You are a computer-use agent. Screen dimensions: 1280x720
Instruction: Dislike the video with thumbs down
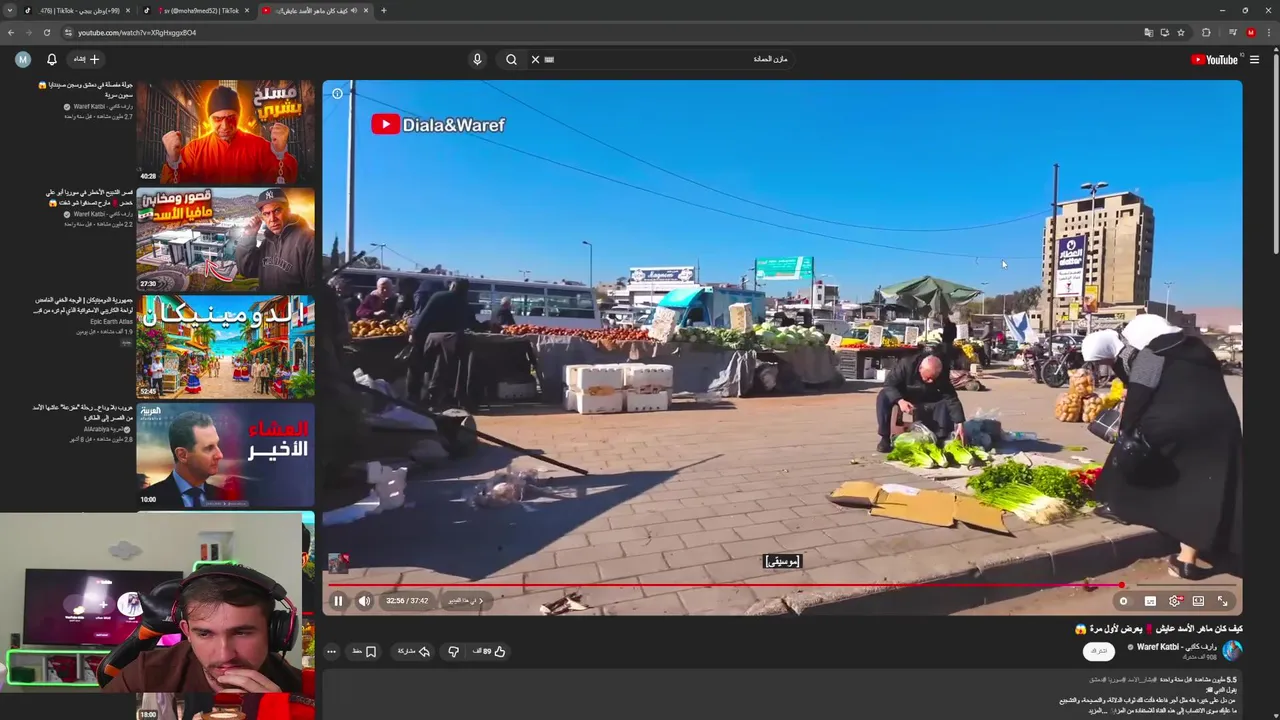pyautogui.click(x=453, y=651)
